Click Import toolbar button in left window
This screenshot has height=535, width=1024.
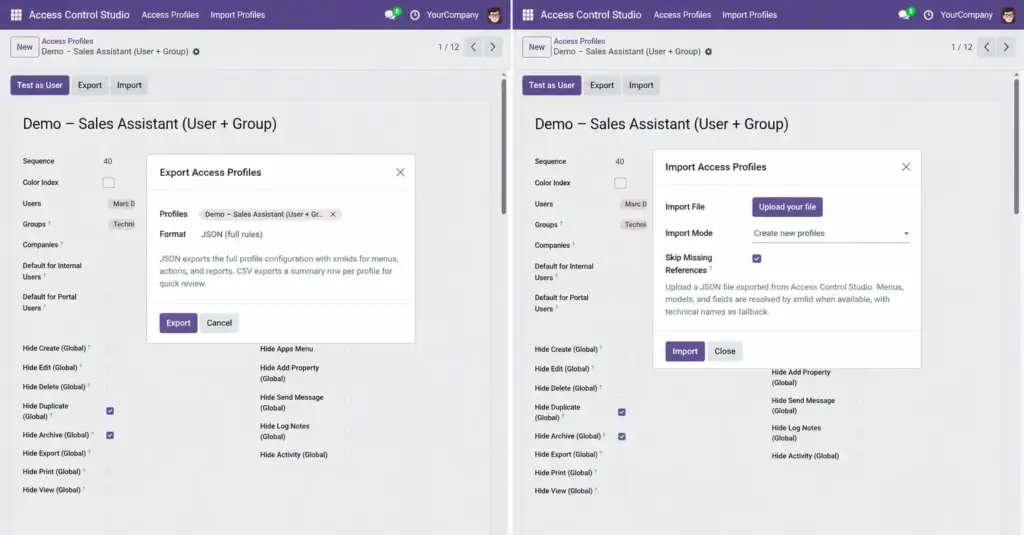(x=129, y=85)
